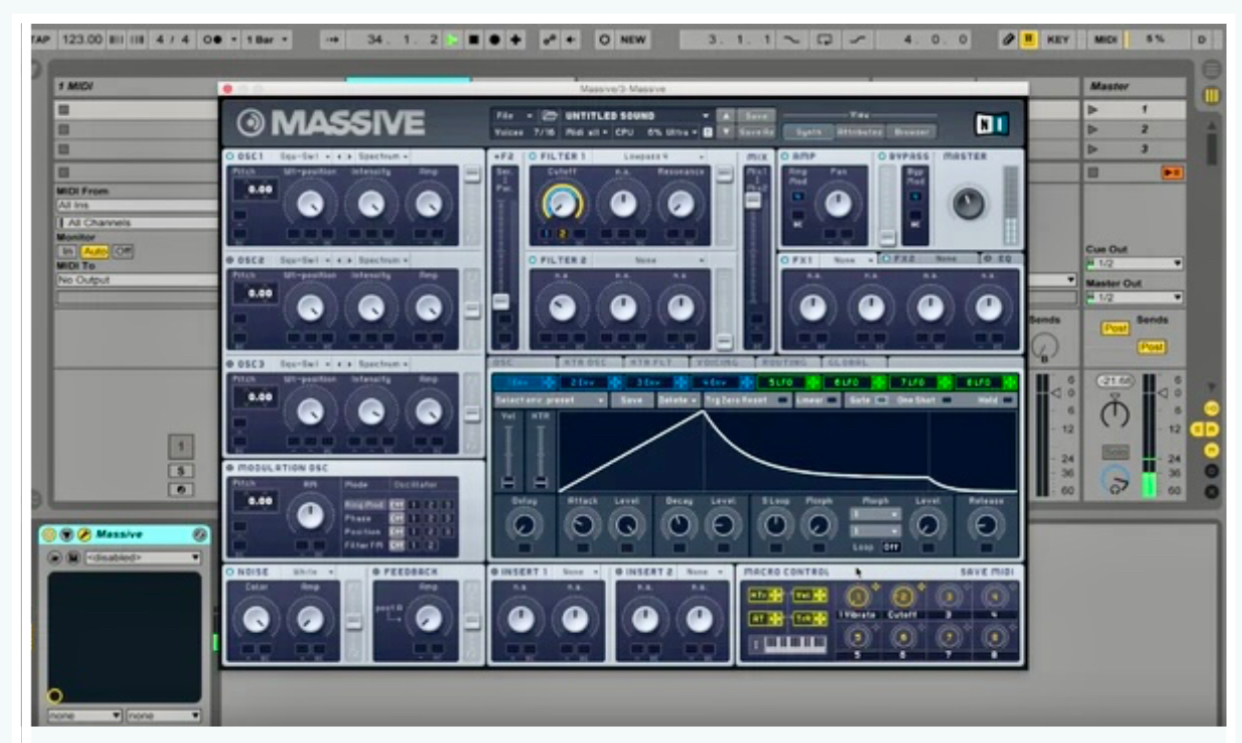Click Browser view button
The height and width of the screenshot is (743, 1242).
pos(912,131)
